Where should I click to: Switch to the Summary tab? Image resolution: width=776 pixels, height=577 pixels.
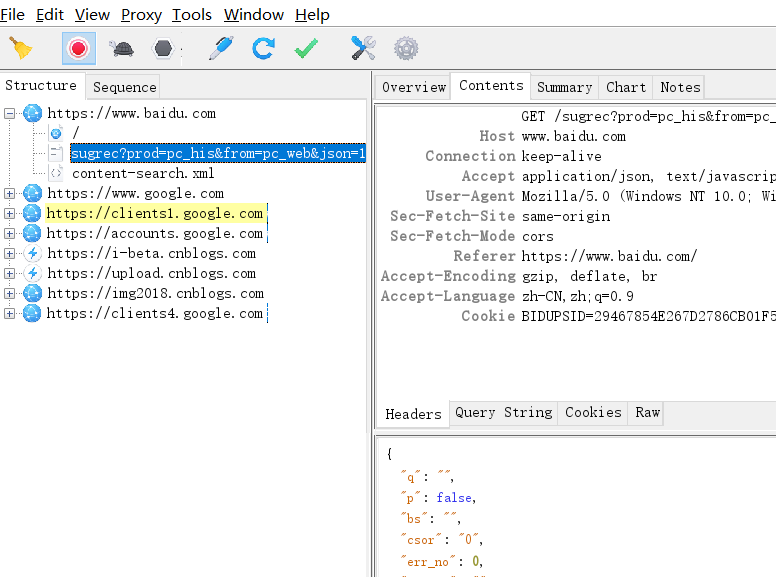click(565, 88)
